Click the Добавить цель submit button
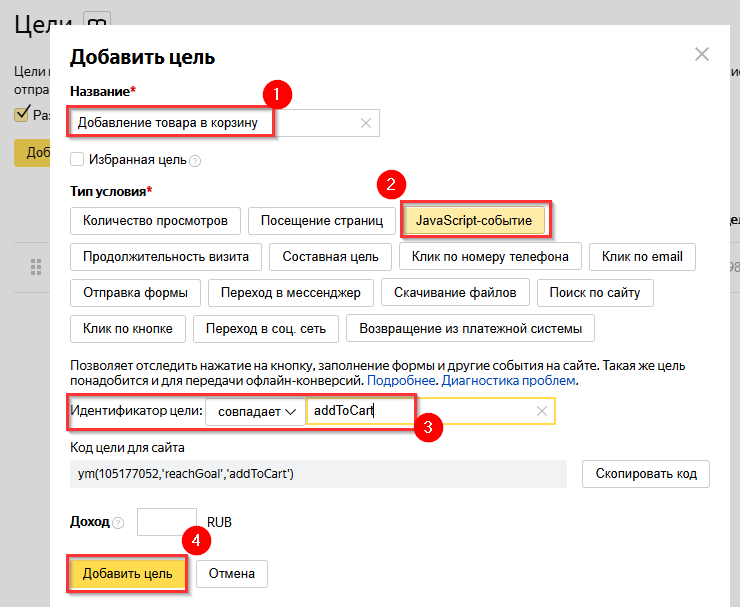The height and width of the screenshot is (607, 740). pos(128,573)
